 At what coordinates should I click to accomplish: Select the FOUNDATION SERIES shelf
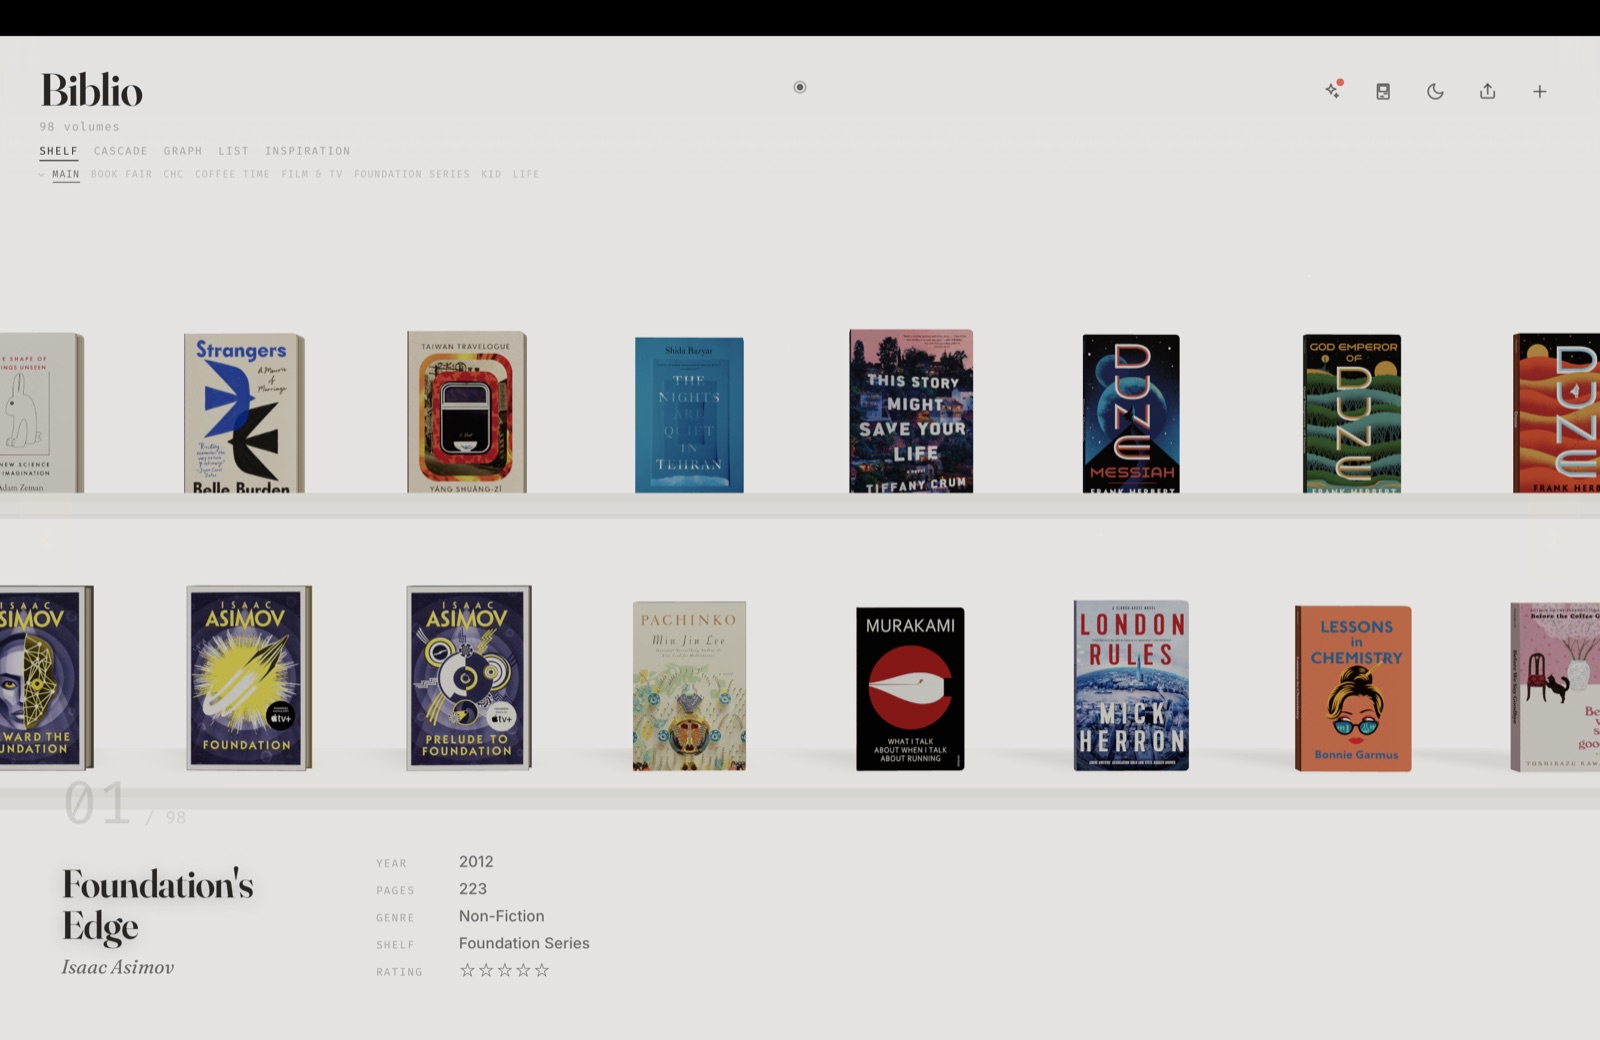click(x=411, y=174)
